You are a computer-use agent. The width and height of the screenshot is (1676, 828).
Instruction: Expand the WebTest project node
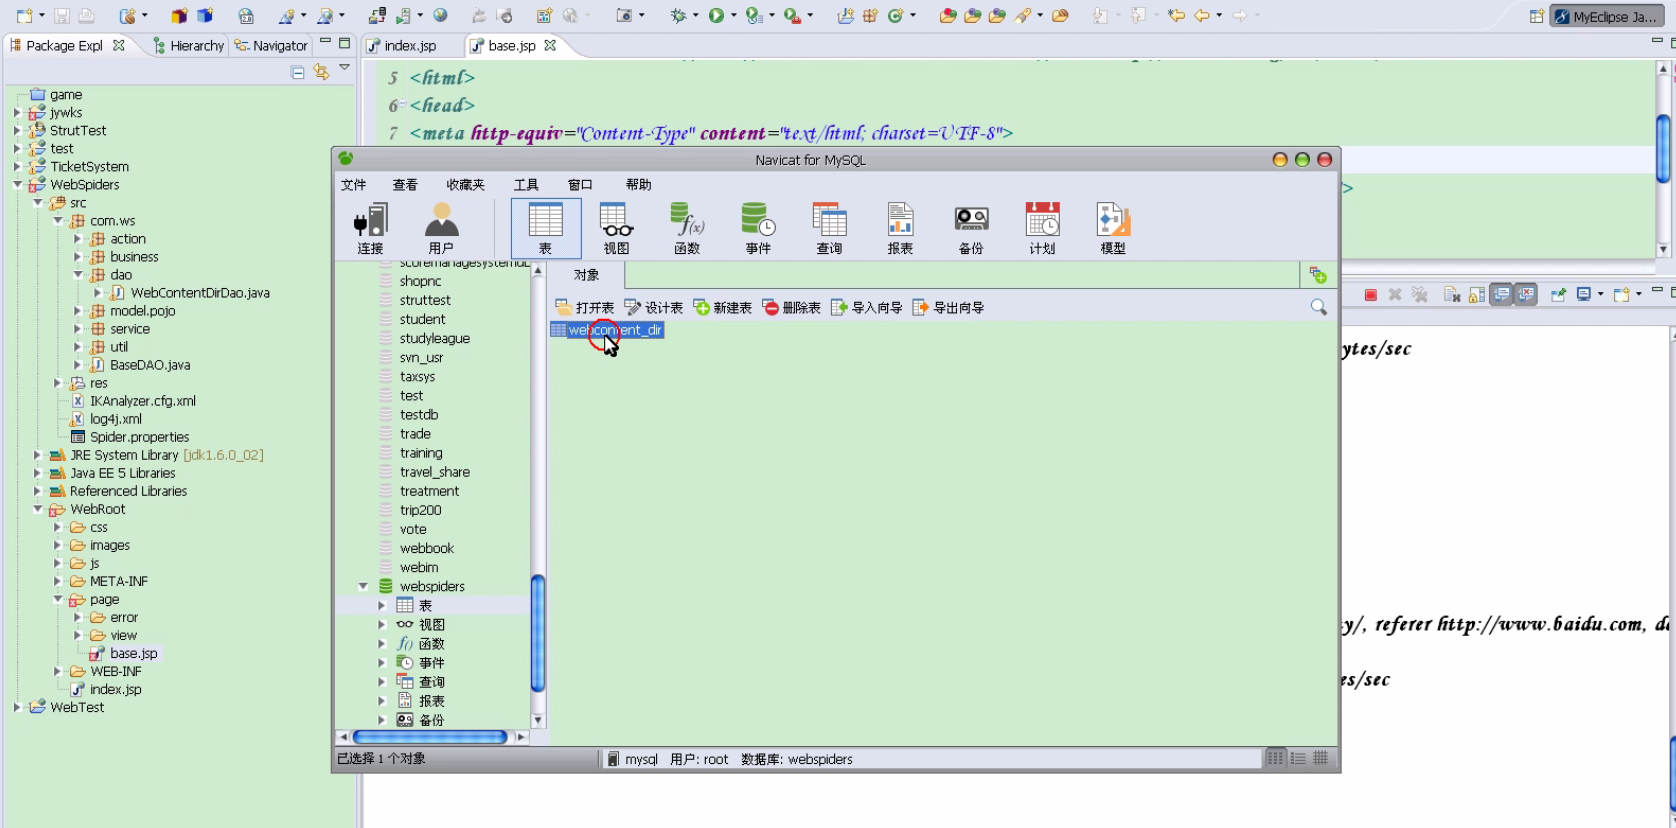tap(18, 707)
